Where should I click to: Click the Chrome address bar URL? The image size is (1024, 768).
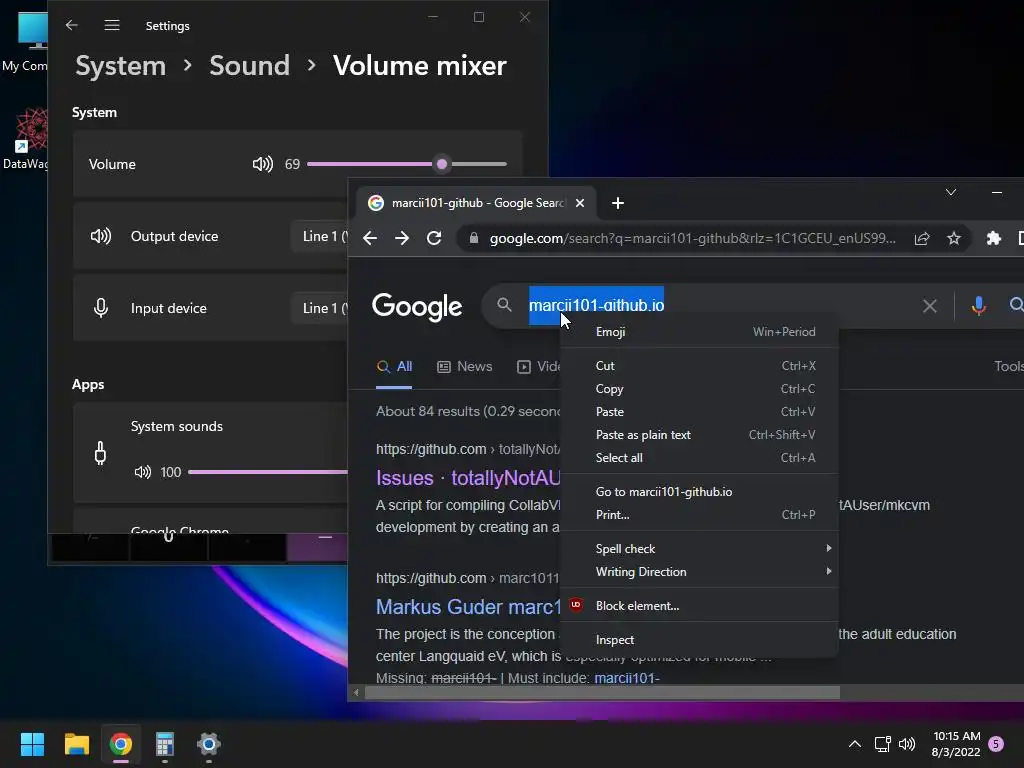[692, 238]
